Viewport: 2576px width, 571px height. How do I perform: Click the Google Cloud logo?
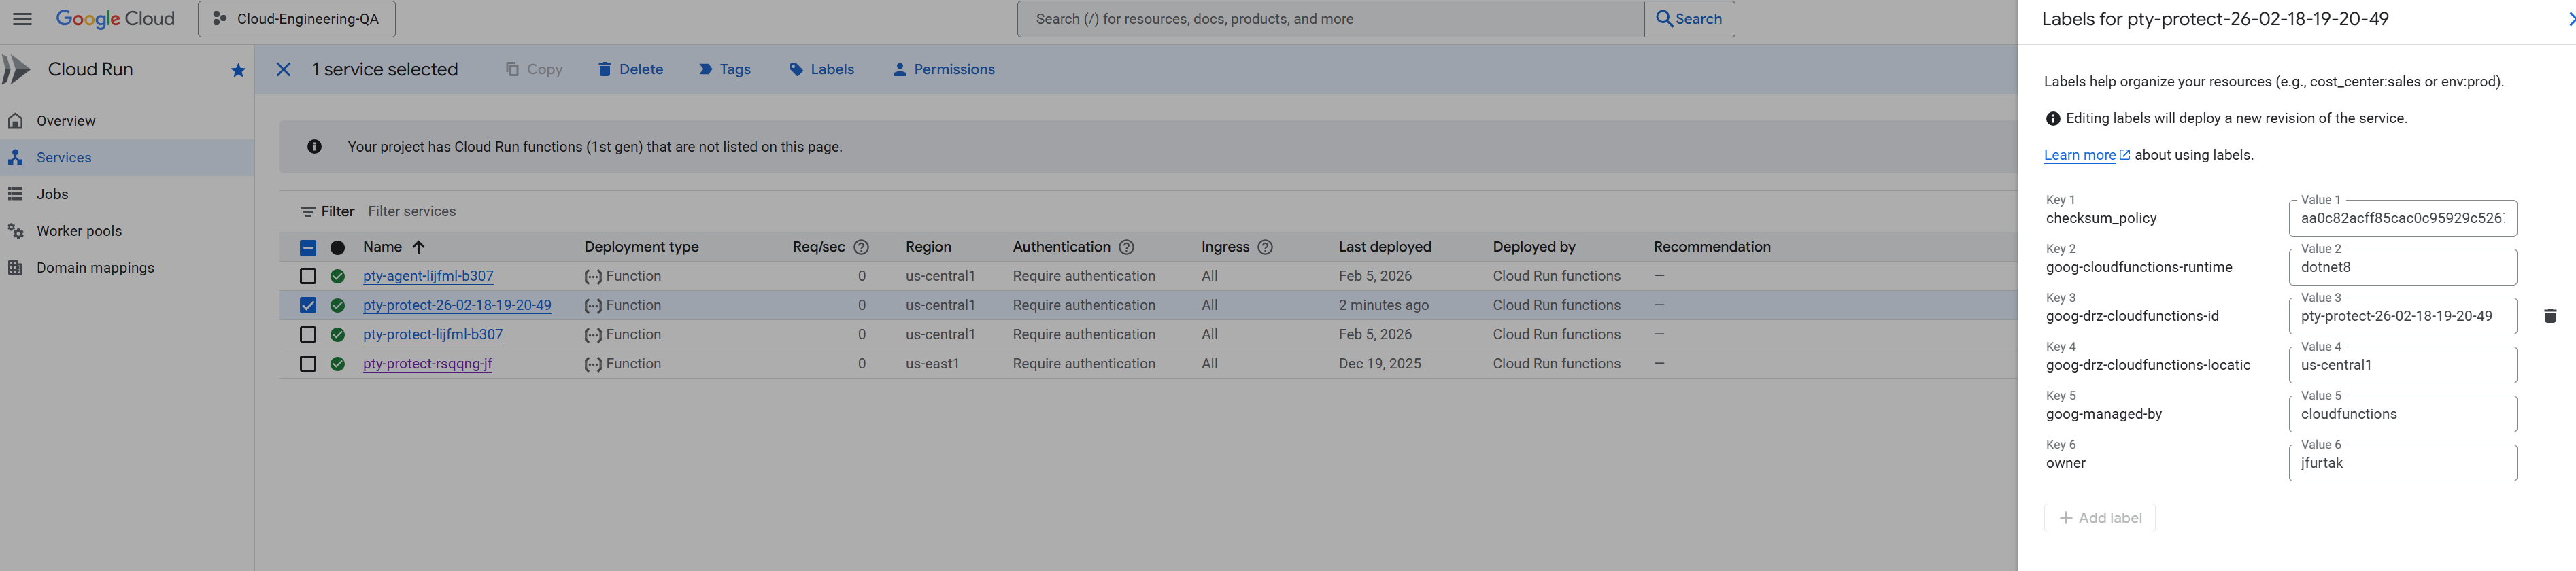click(115, 19)
